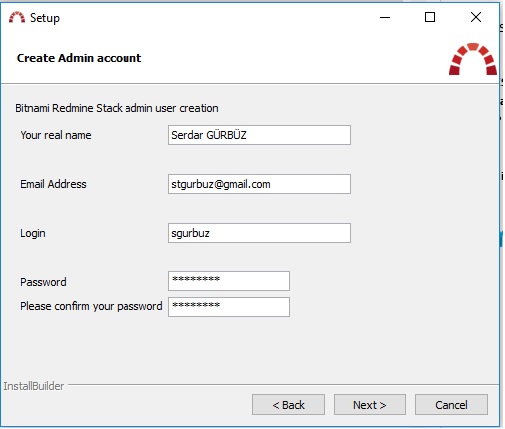The image size is (505, 429).
Task: Close the Setup window
Action: (476, 17)
